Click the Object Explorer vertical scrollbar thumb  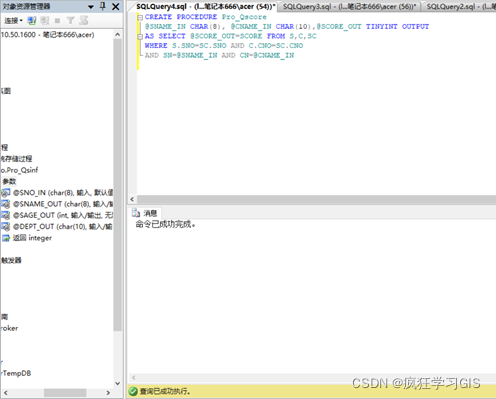[x=118, y=185]
